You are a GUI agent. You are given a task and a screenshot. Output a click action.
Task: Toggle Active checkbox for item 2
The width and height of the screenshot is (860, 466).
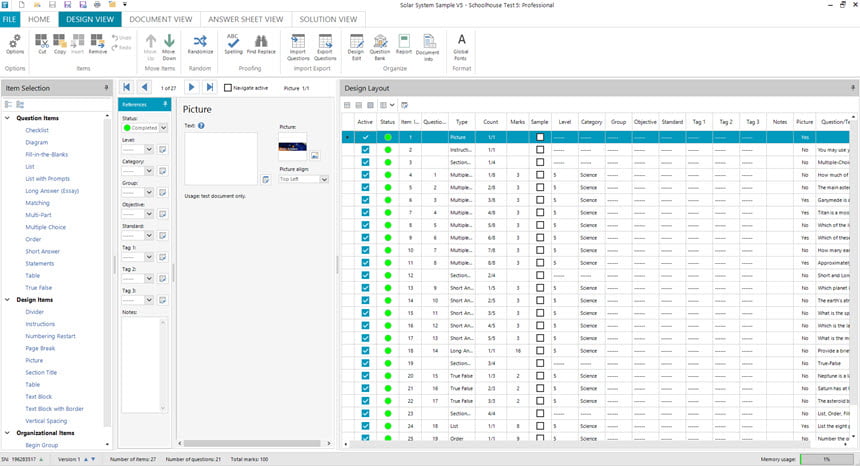click(365, 150)
